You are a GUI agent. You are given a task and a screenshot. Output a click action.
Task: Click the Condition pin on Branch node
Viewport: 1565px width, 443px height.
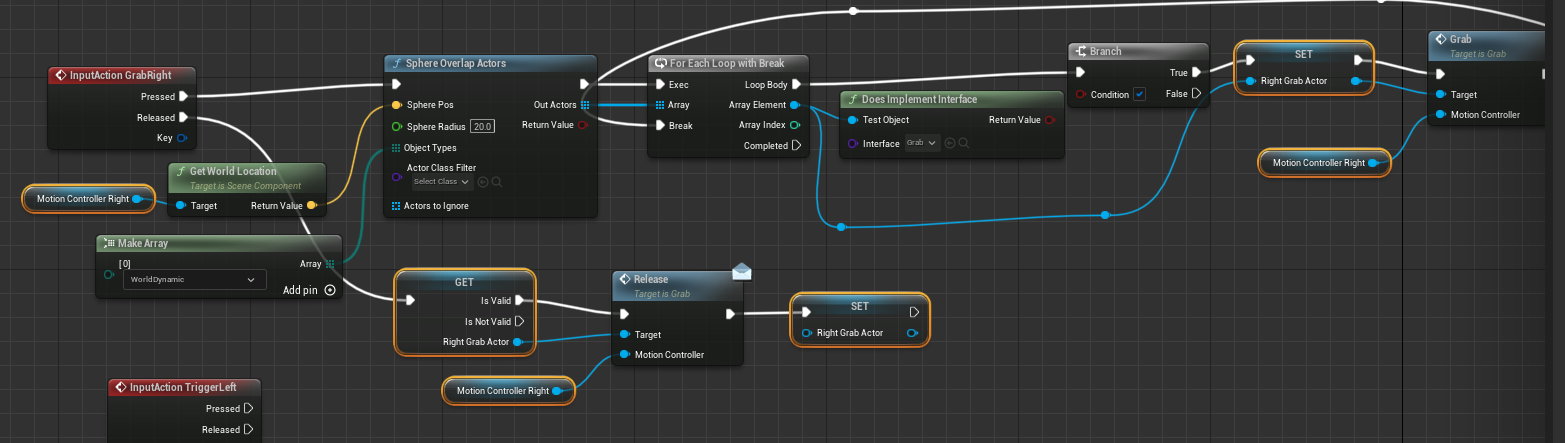[x=1079, y=95]
